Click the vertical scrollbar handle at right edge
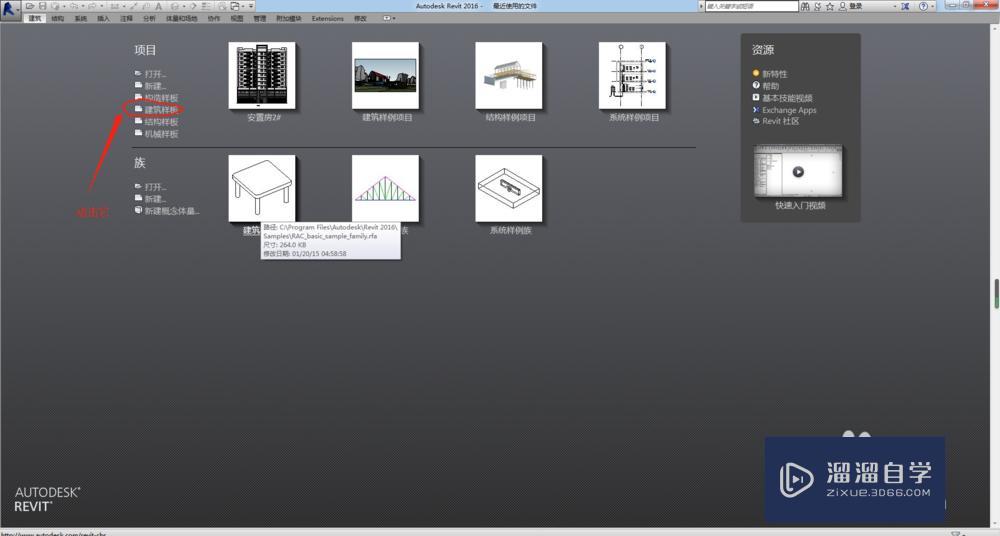The height and width of the screenshot is (536, 1000). coord(996,294)
